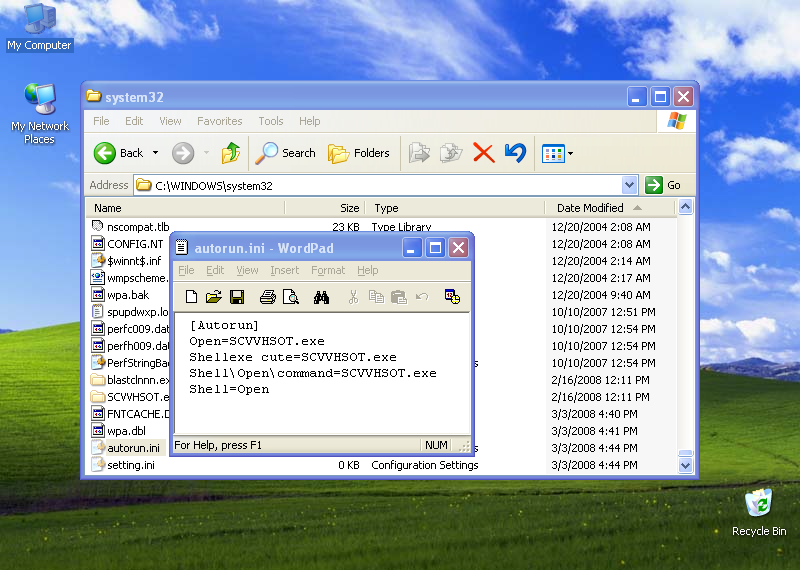Click the red Delete X icon in Explorer
Screen dimensions: 800x570
tap(484, 153)
